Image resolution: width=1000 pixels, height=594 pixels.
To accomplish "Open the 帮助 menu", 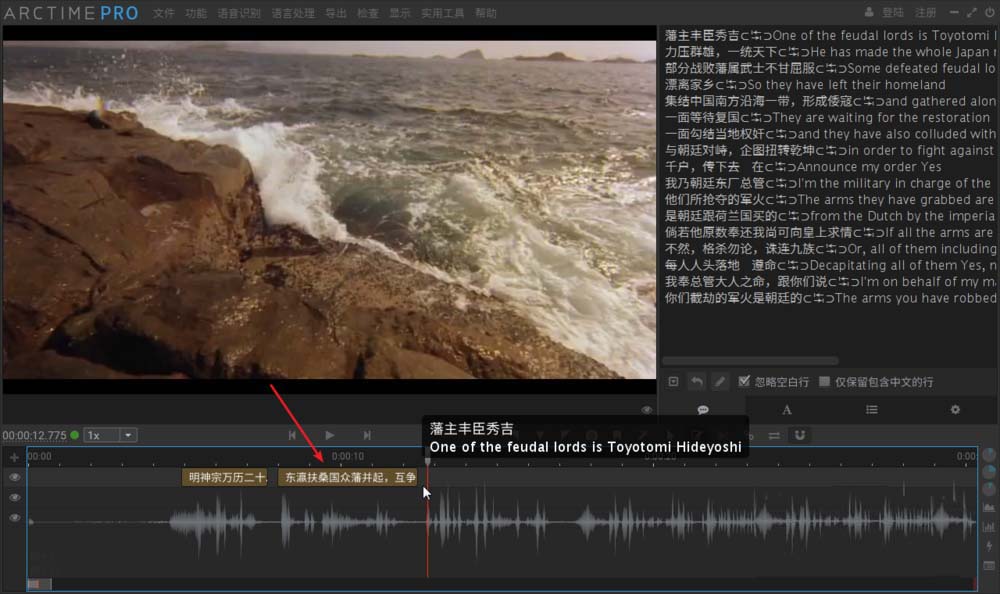I will [x=486, y=13].
